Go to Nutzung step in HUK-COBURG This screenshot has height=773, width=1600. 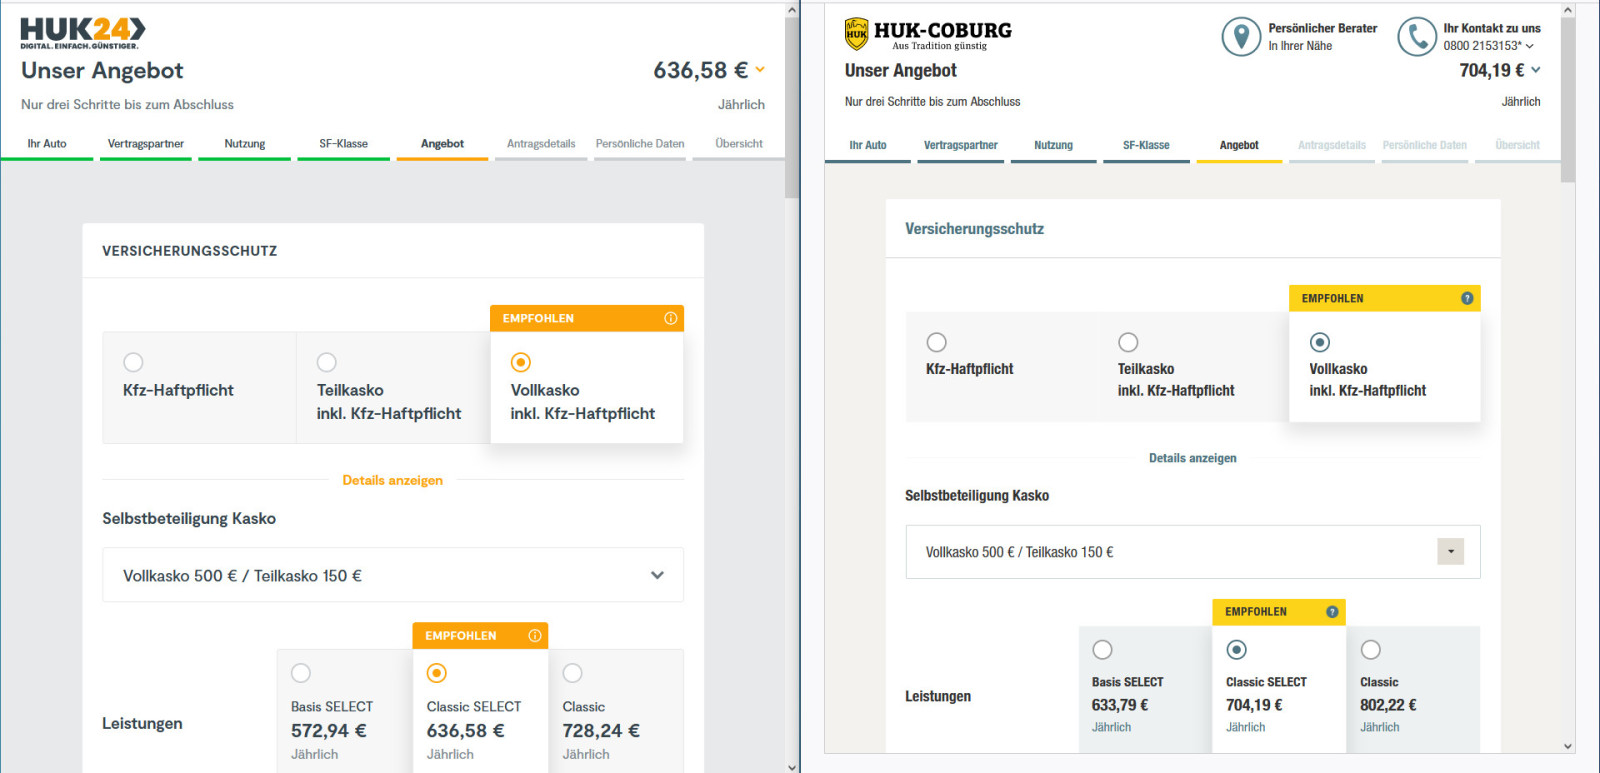coord(1053,145)
